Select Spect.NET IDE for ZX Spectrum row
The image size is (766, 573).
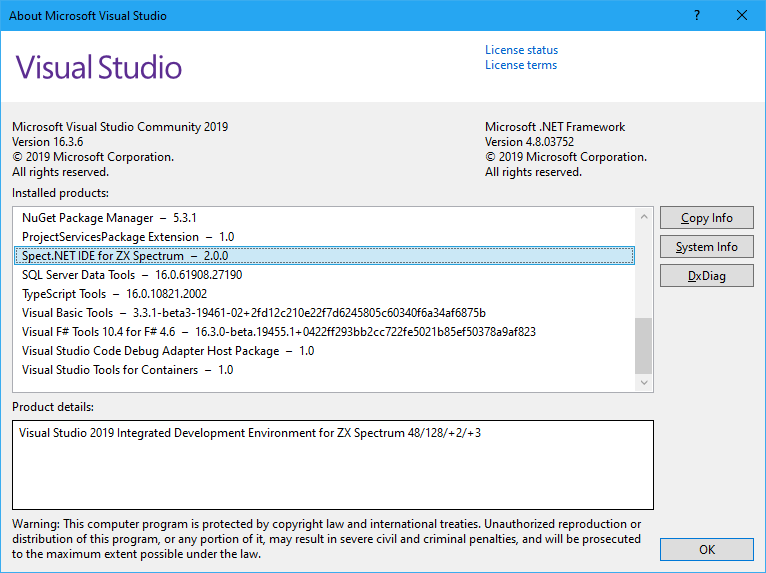(x=325, y=256)
